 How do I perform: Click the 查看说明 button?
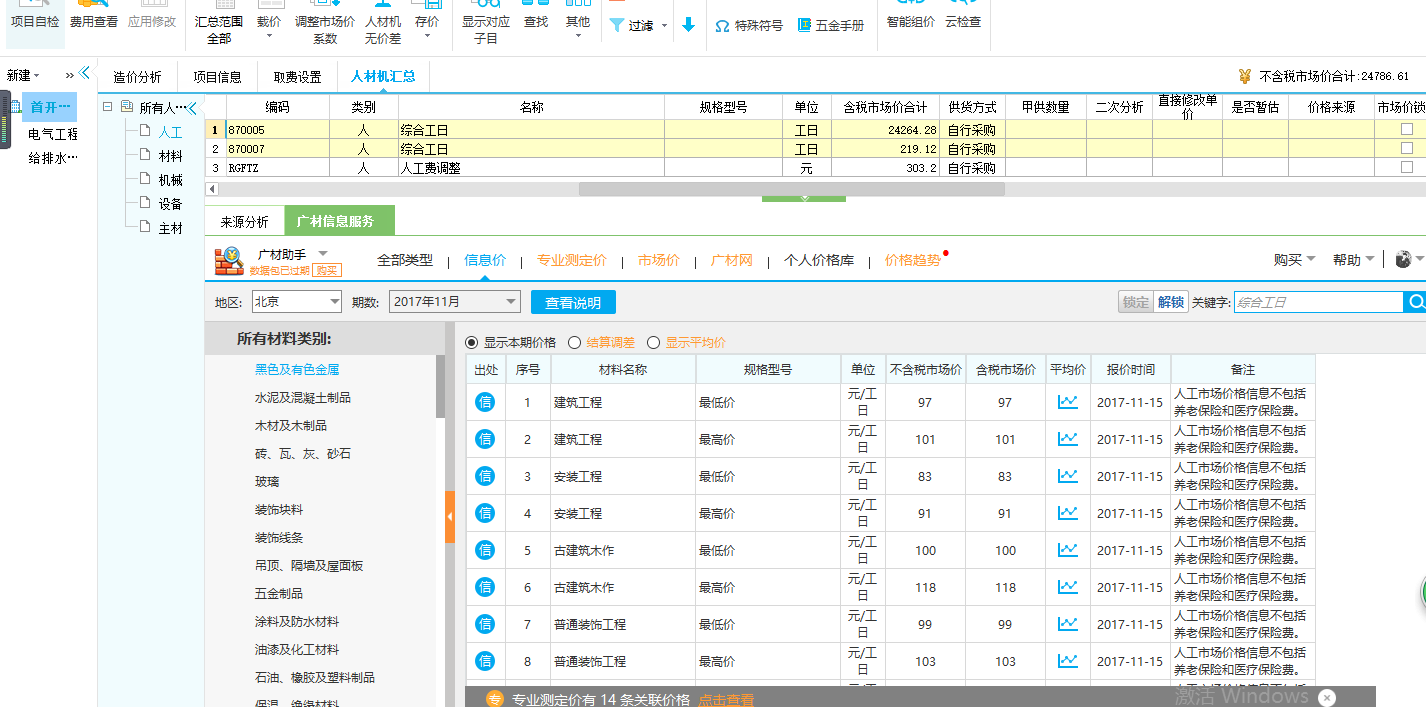pos(573,302)
